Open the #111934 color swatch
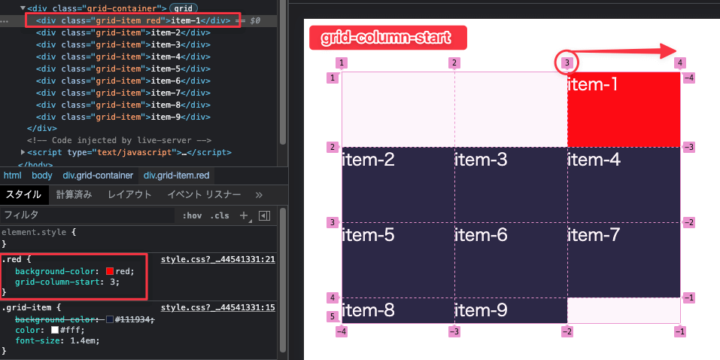This screenshot has height=360, width=720. pyautogui.click(x=110, y=319)
